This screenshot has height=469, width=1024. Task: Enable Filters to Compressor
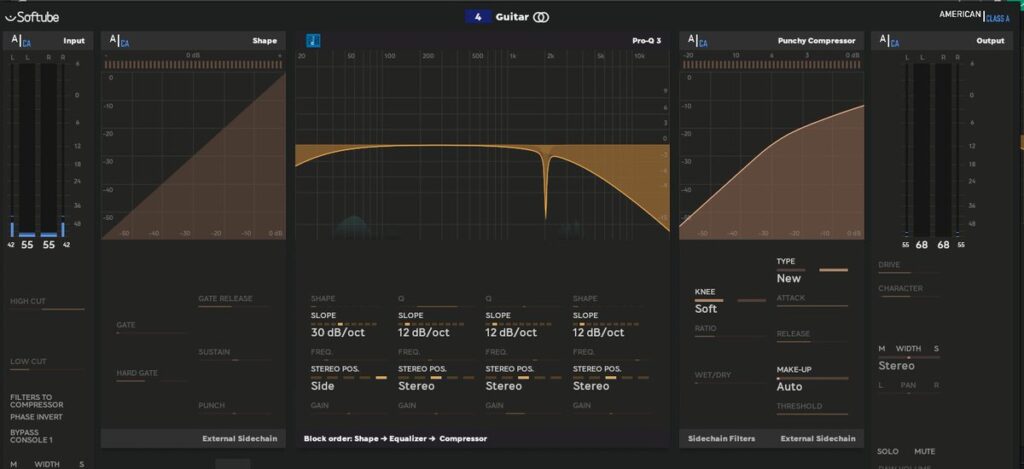point(38,401)
